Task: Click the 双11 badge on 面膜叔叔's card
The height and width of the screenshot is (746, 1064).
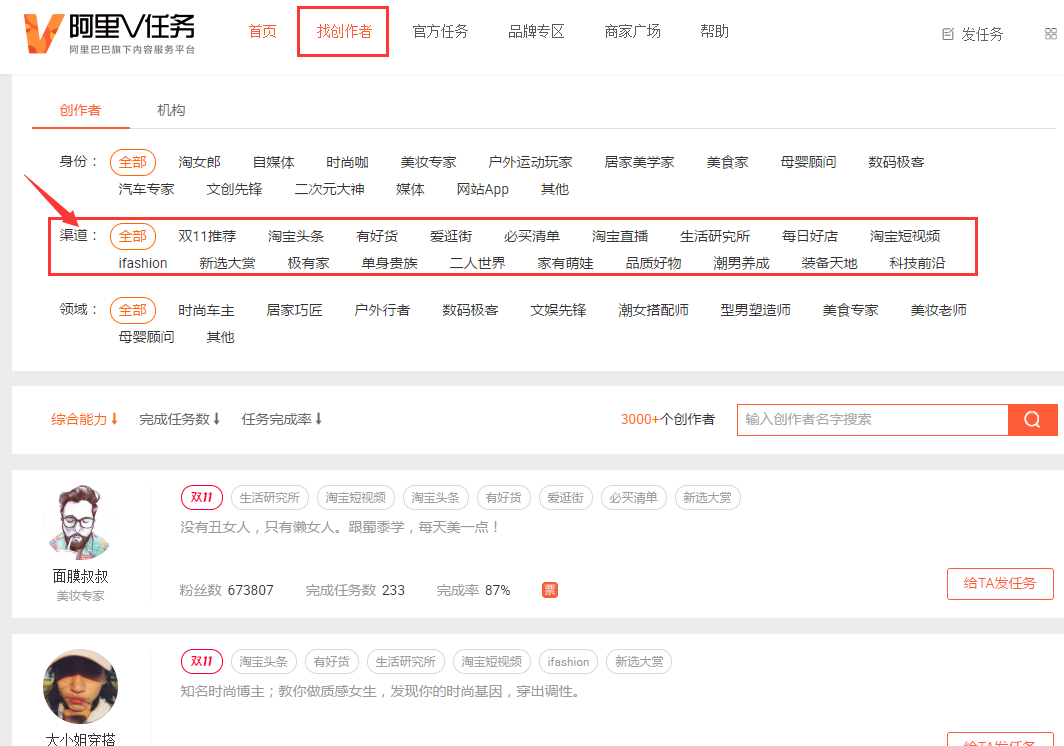Action: point(201,497)
